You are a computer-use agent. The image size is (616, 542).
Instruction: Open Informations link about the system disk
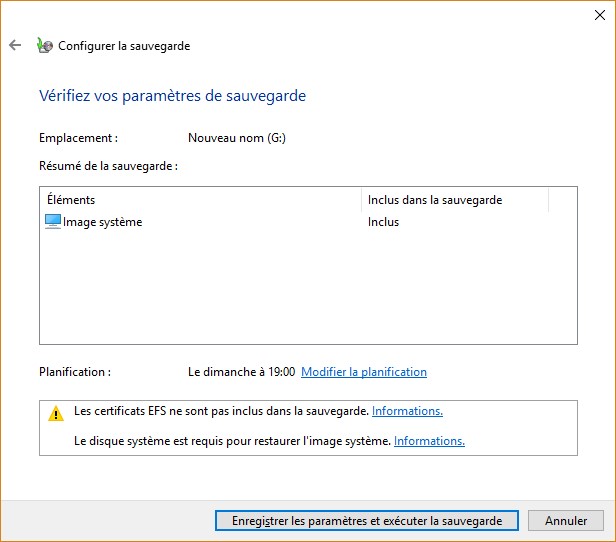point(429,441)
